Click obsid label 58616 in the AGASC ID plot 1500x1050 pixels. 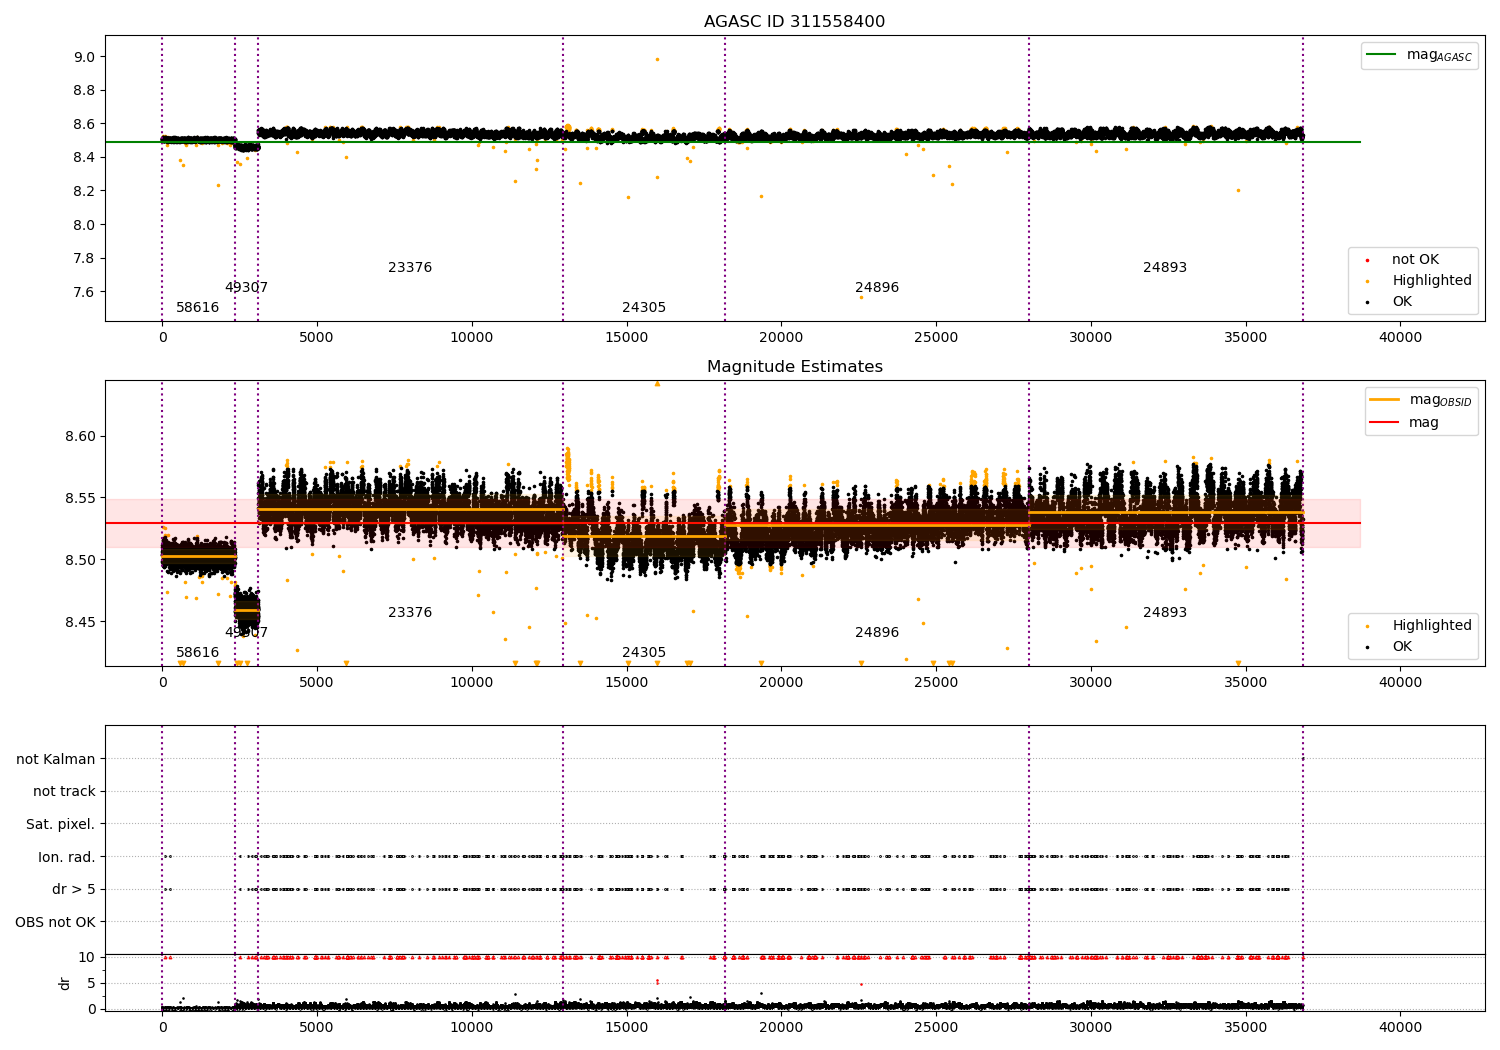click(197, 307)
